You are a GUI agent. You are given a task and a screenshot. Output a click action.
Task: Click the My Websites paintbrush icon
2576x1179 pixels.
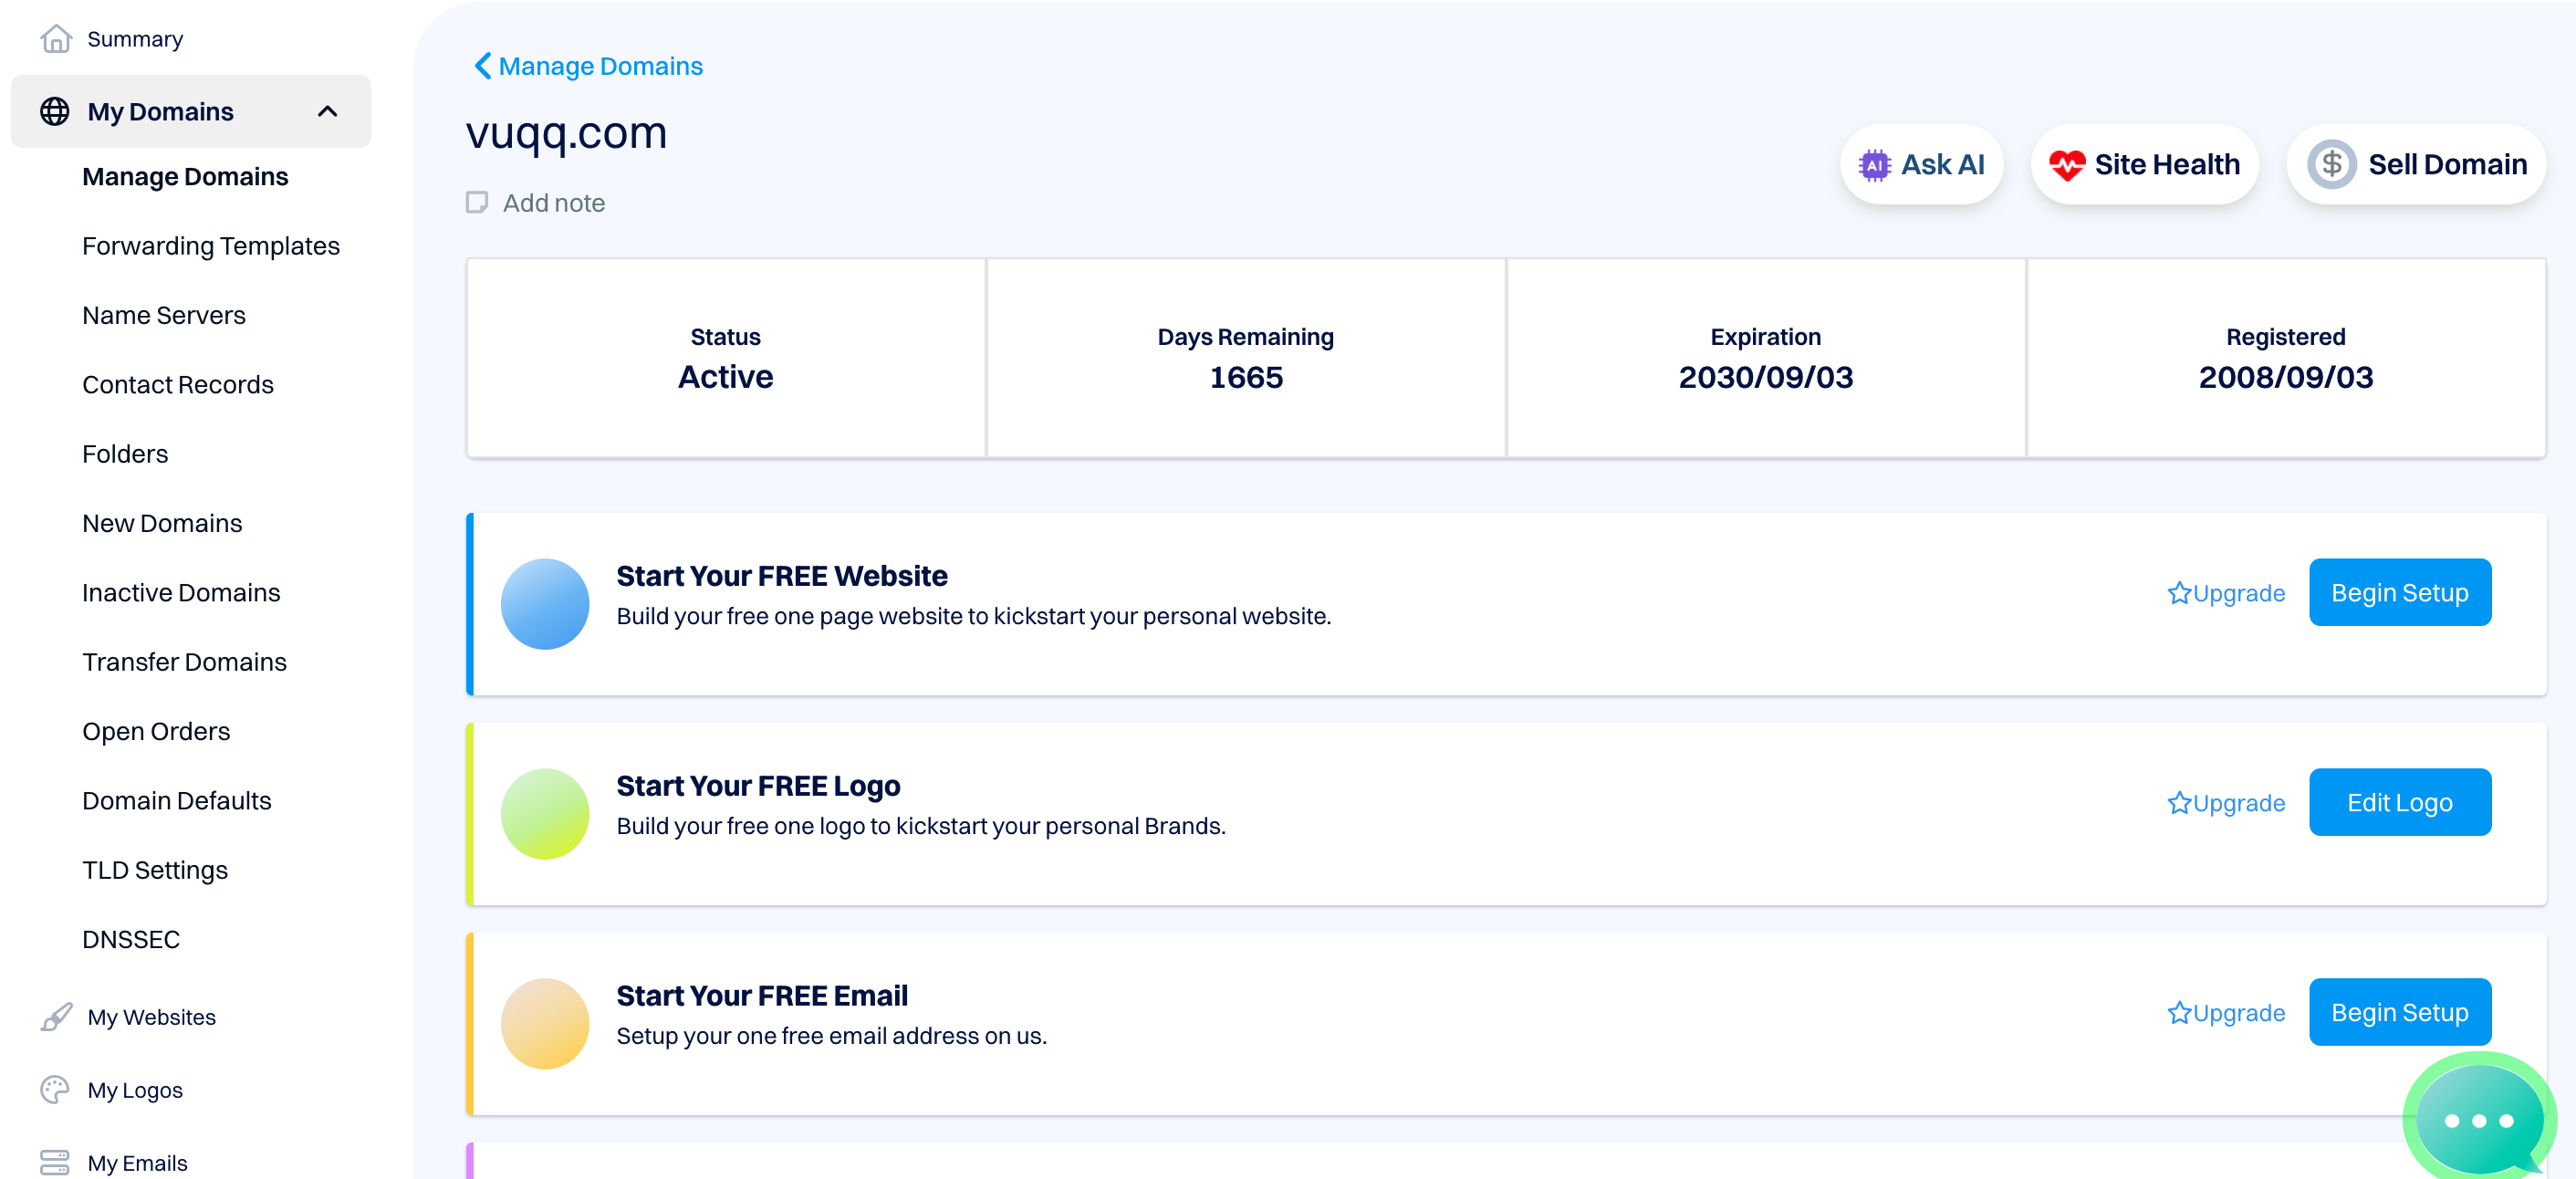(x=56, y=1017)
